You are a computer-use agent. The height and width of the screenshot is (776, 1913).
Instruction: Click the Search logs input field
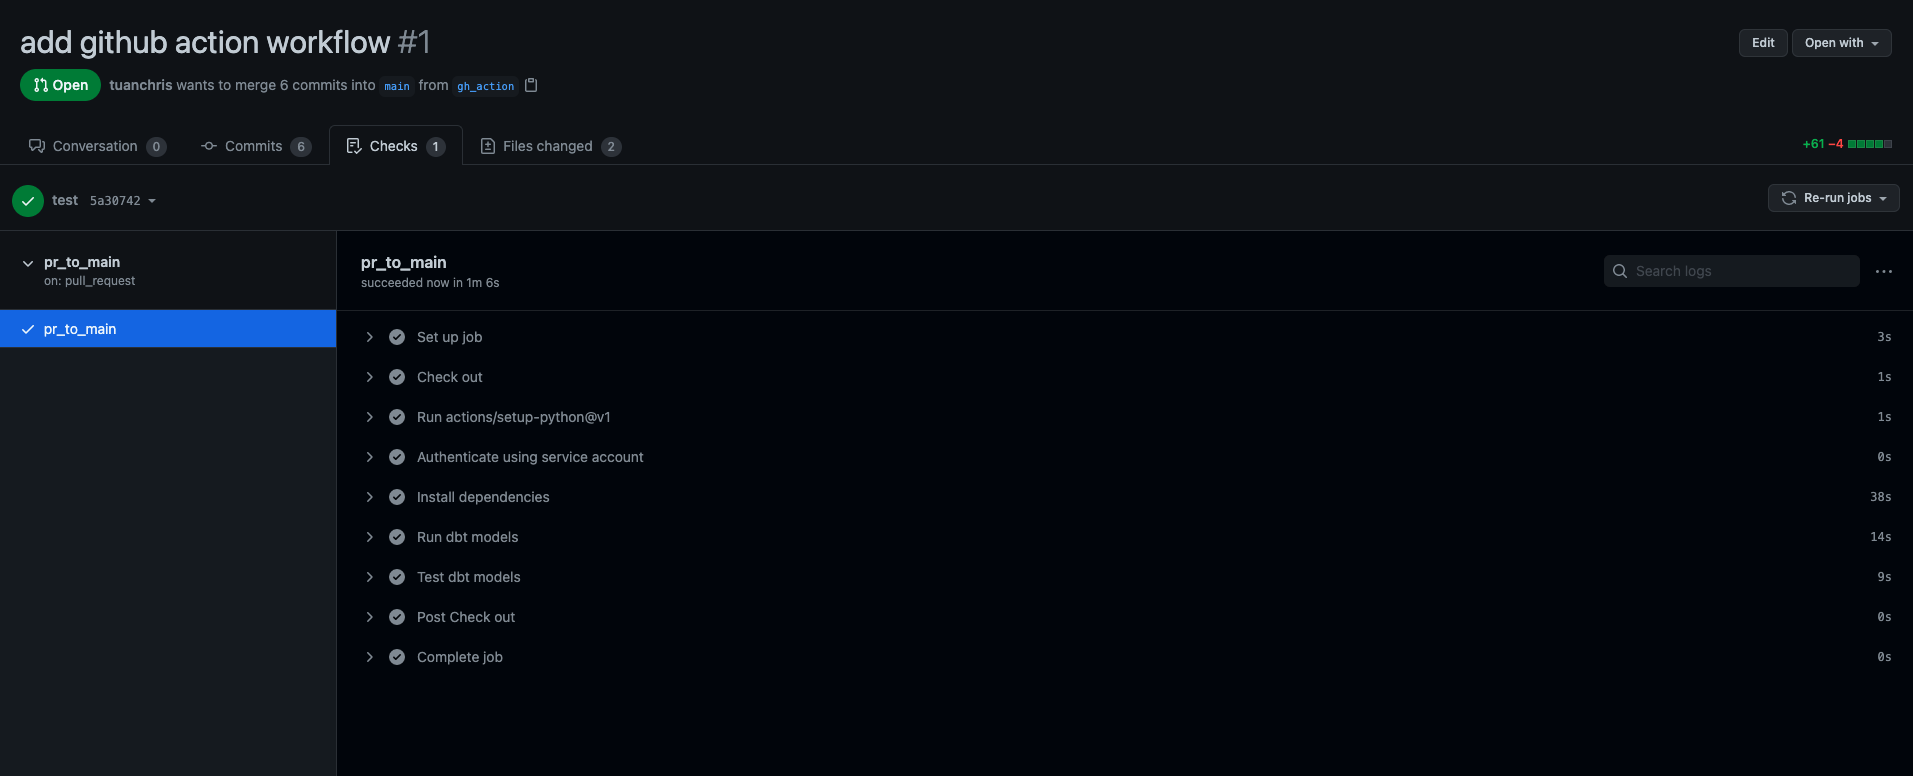[1731, 271]
